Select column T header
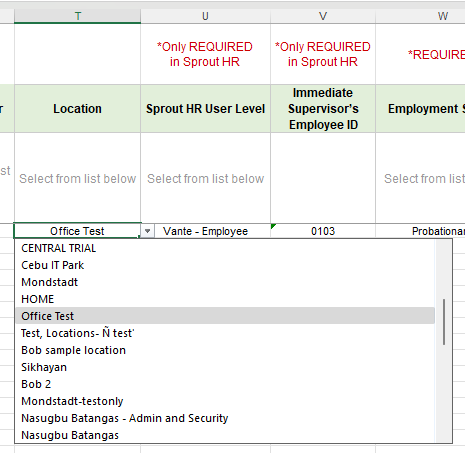 coord(78,16)
